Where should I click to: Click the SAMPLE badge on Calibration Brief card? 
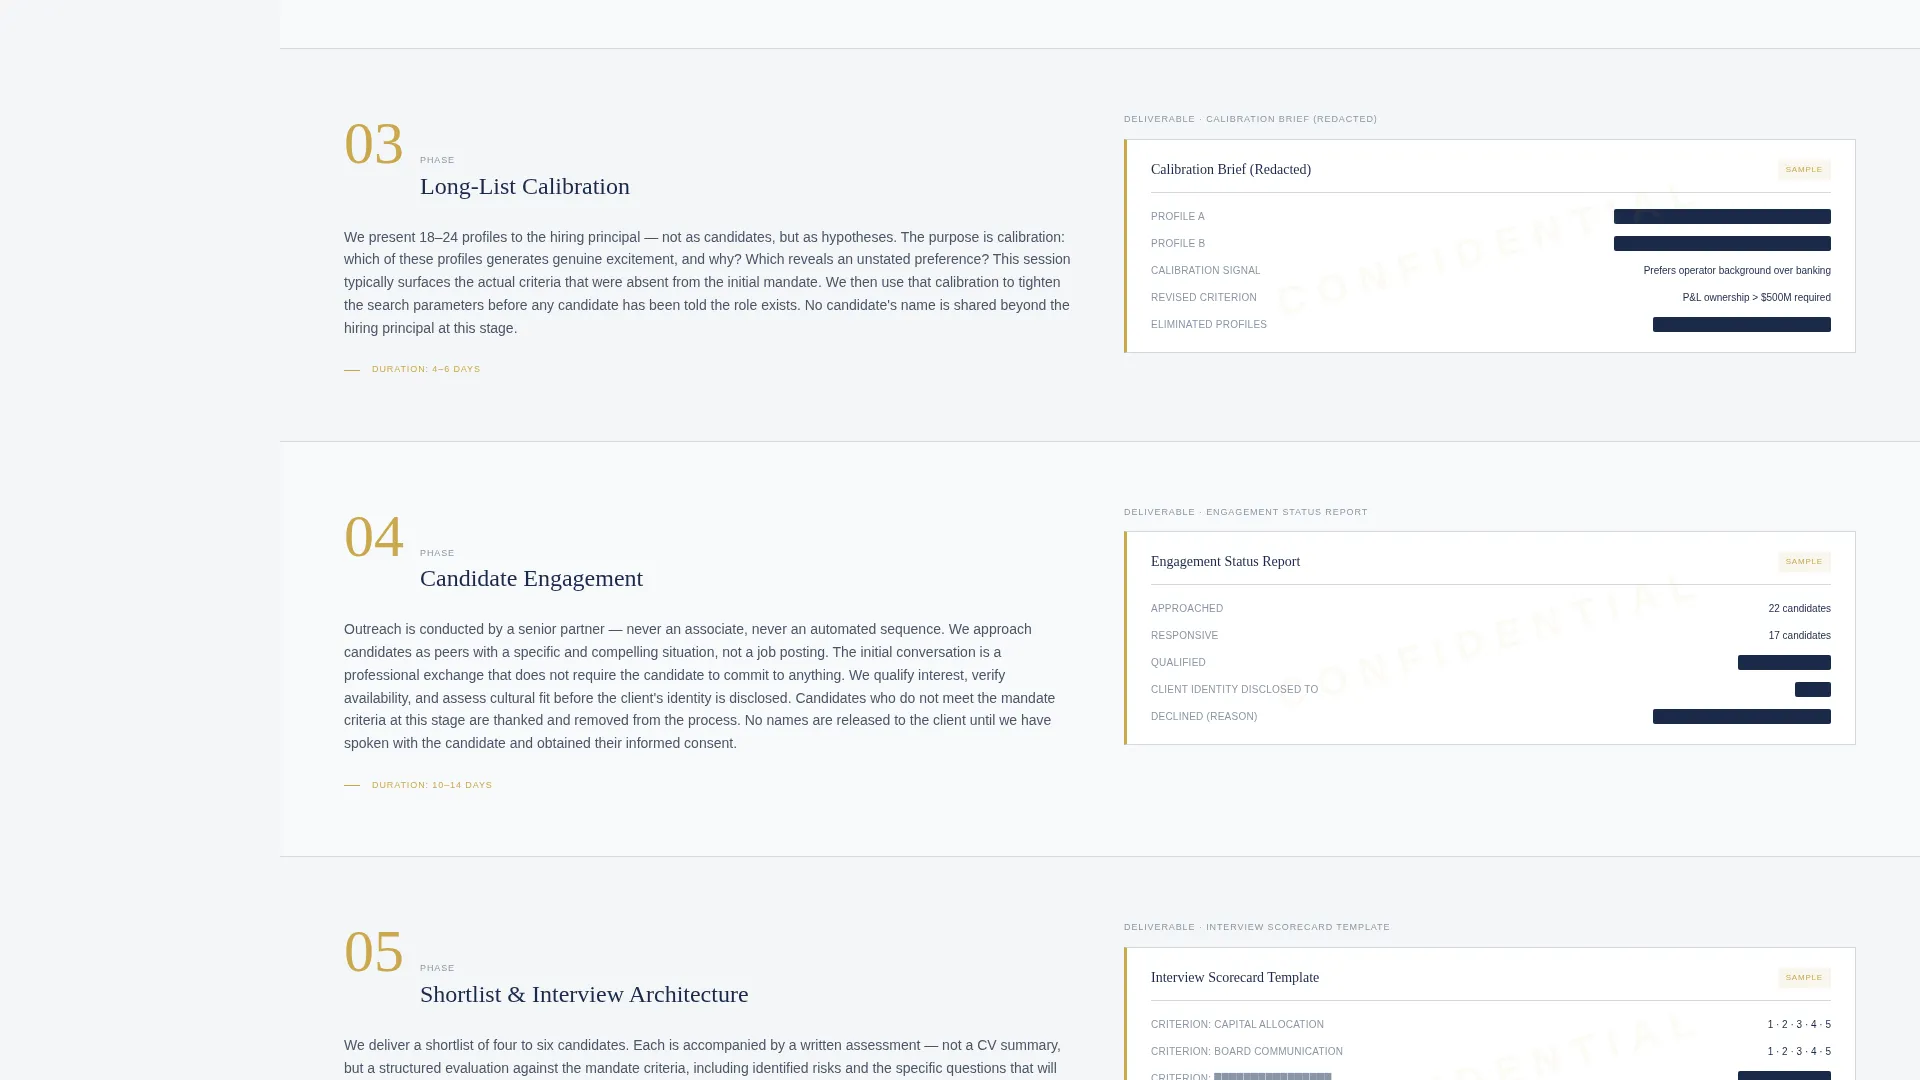point(1804,170)
